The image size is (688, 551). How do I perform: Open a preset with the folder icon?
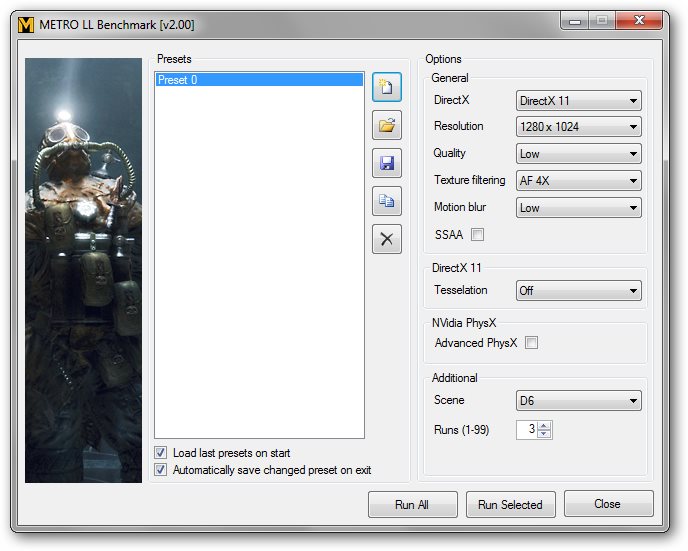pyautogui.click(x=387, y=125)
